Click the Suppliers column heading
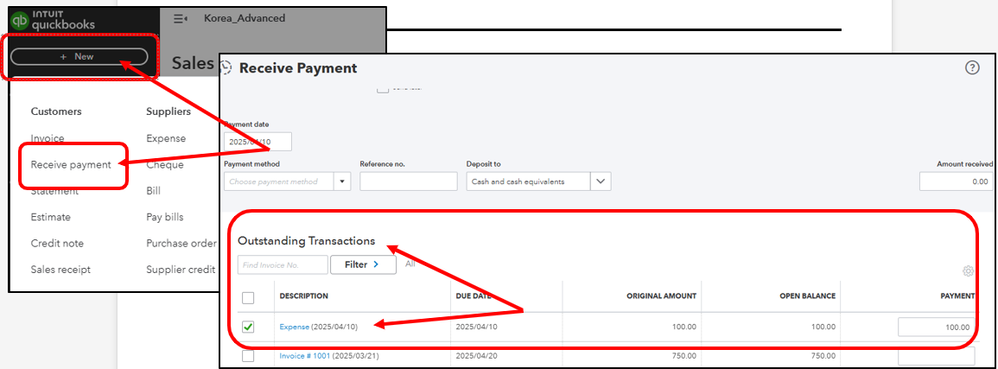Viewport: 998px width, 369px height. pyautogui.click(x=169, y=111)
